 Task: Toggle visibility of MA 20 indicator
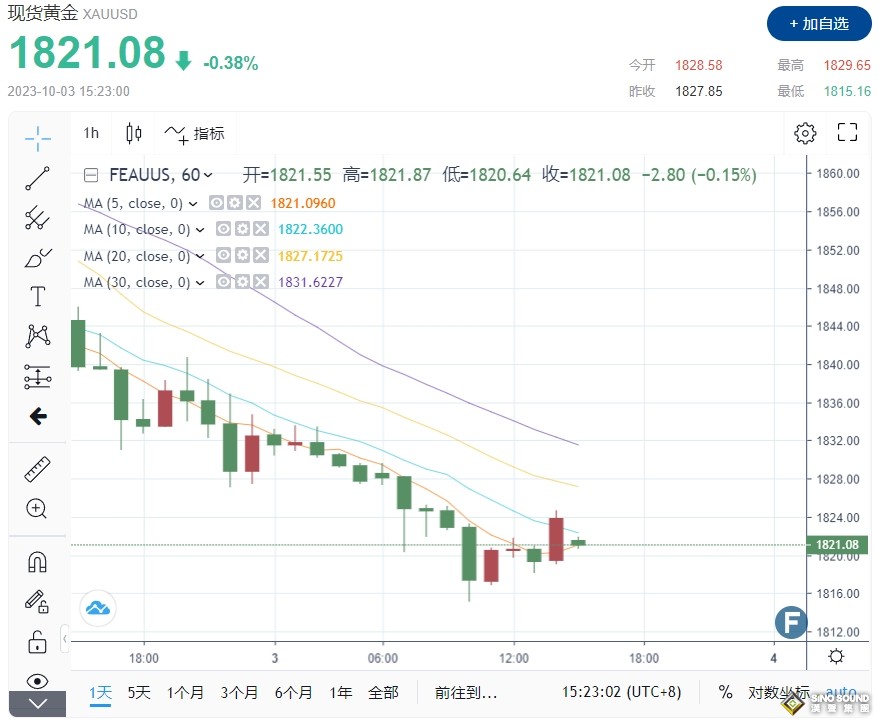(x=223, y=255)
